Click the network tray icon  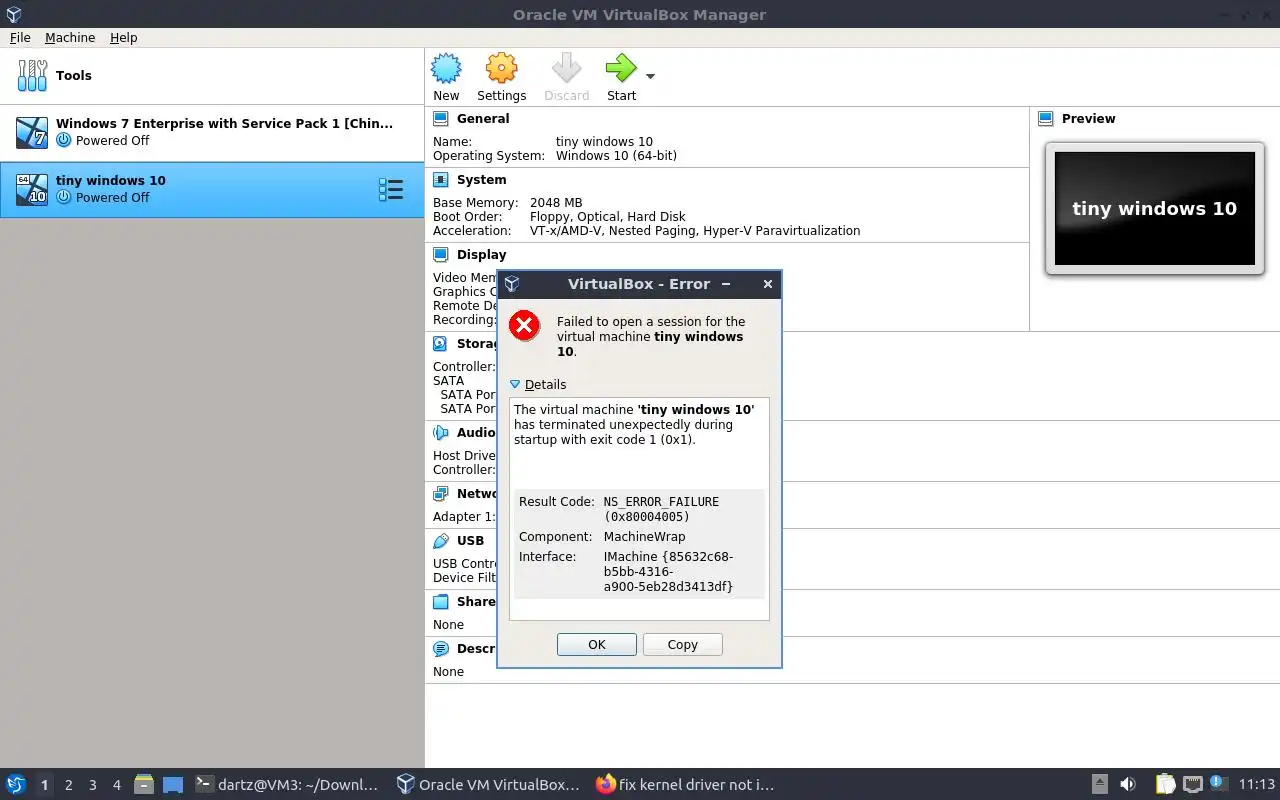(x=1192, y=784)
